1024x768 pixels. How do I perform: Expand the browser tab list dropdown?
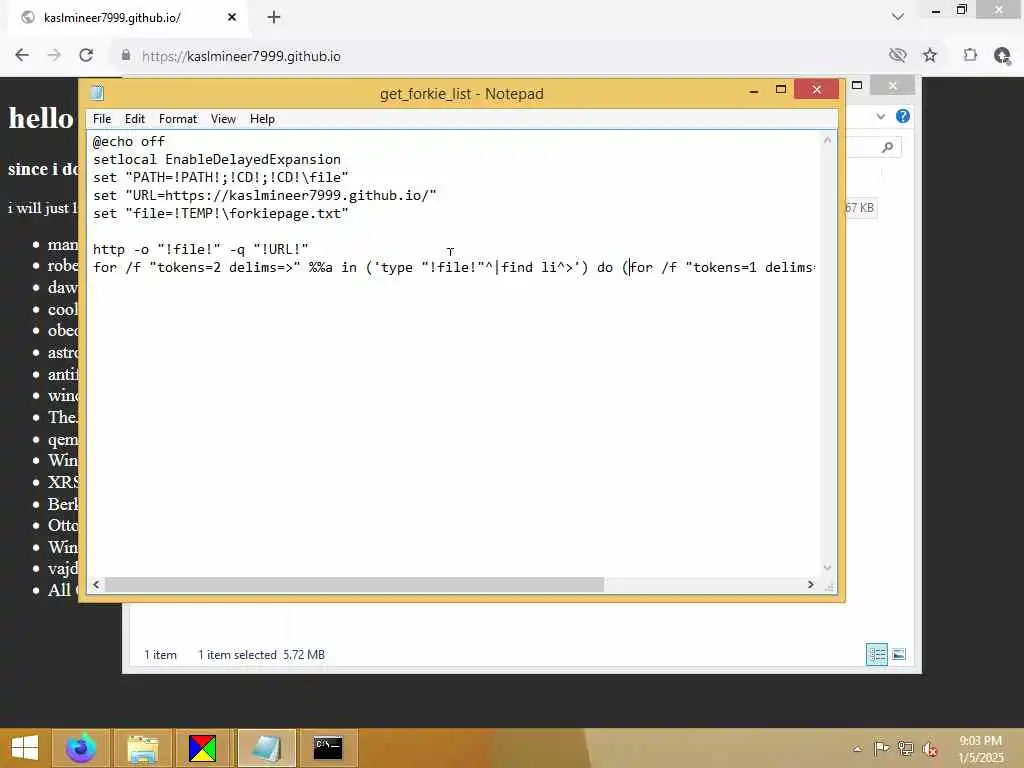pyautogui.click(x=898, y=17)
